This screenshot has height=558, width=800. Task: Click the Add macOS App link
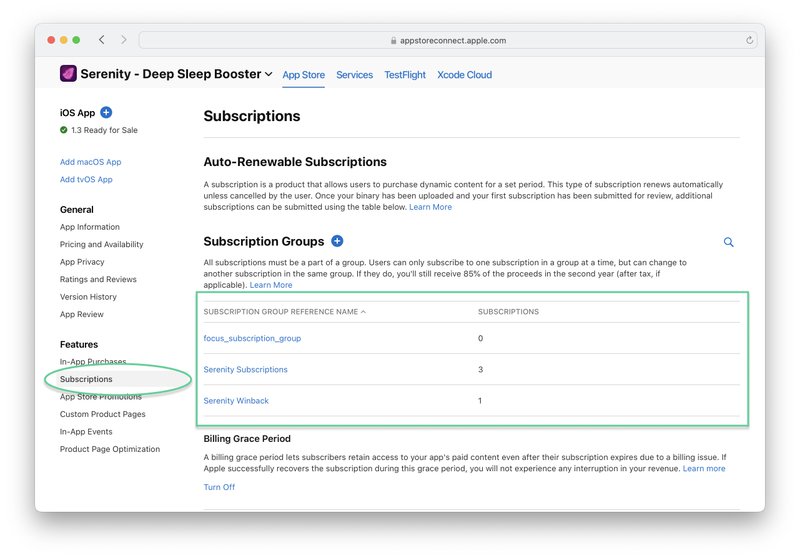point(90,162)
